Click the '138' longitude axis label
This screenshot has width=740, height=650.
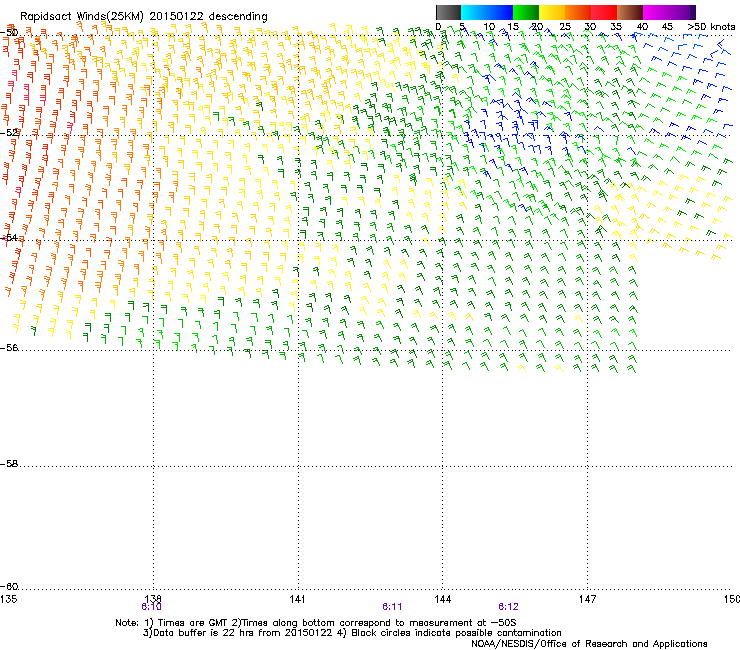(153, 599)
